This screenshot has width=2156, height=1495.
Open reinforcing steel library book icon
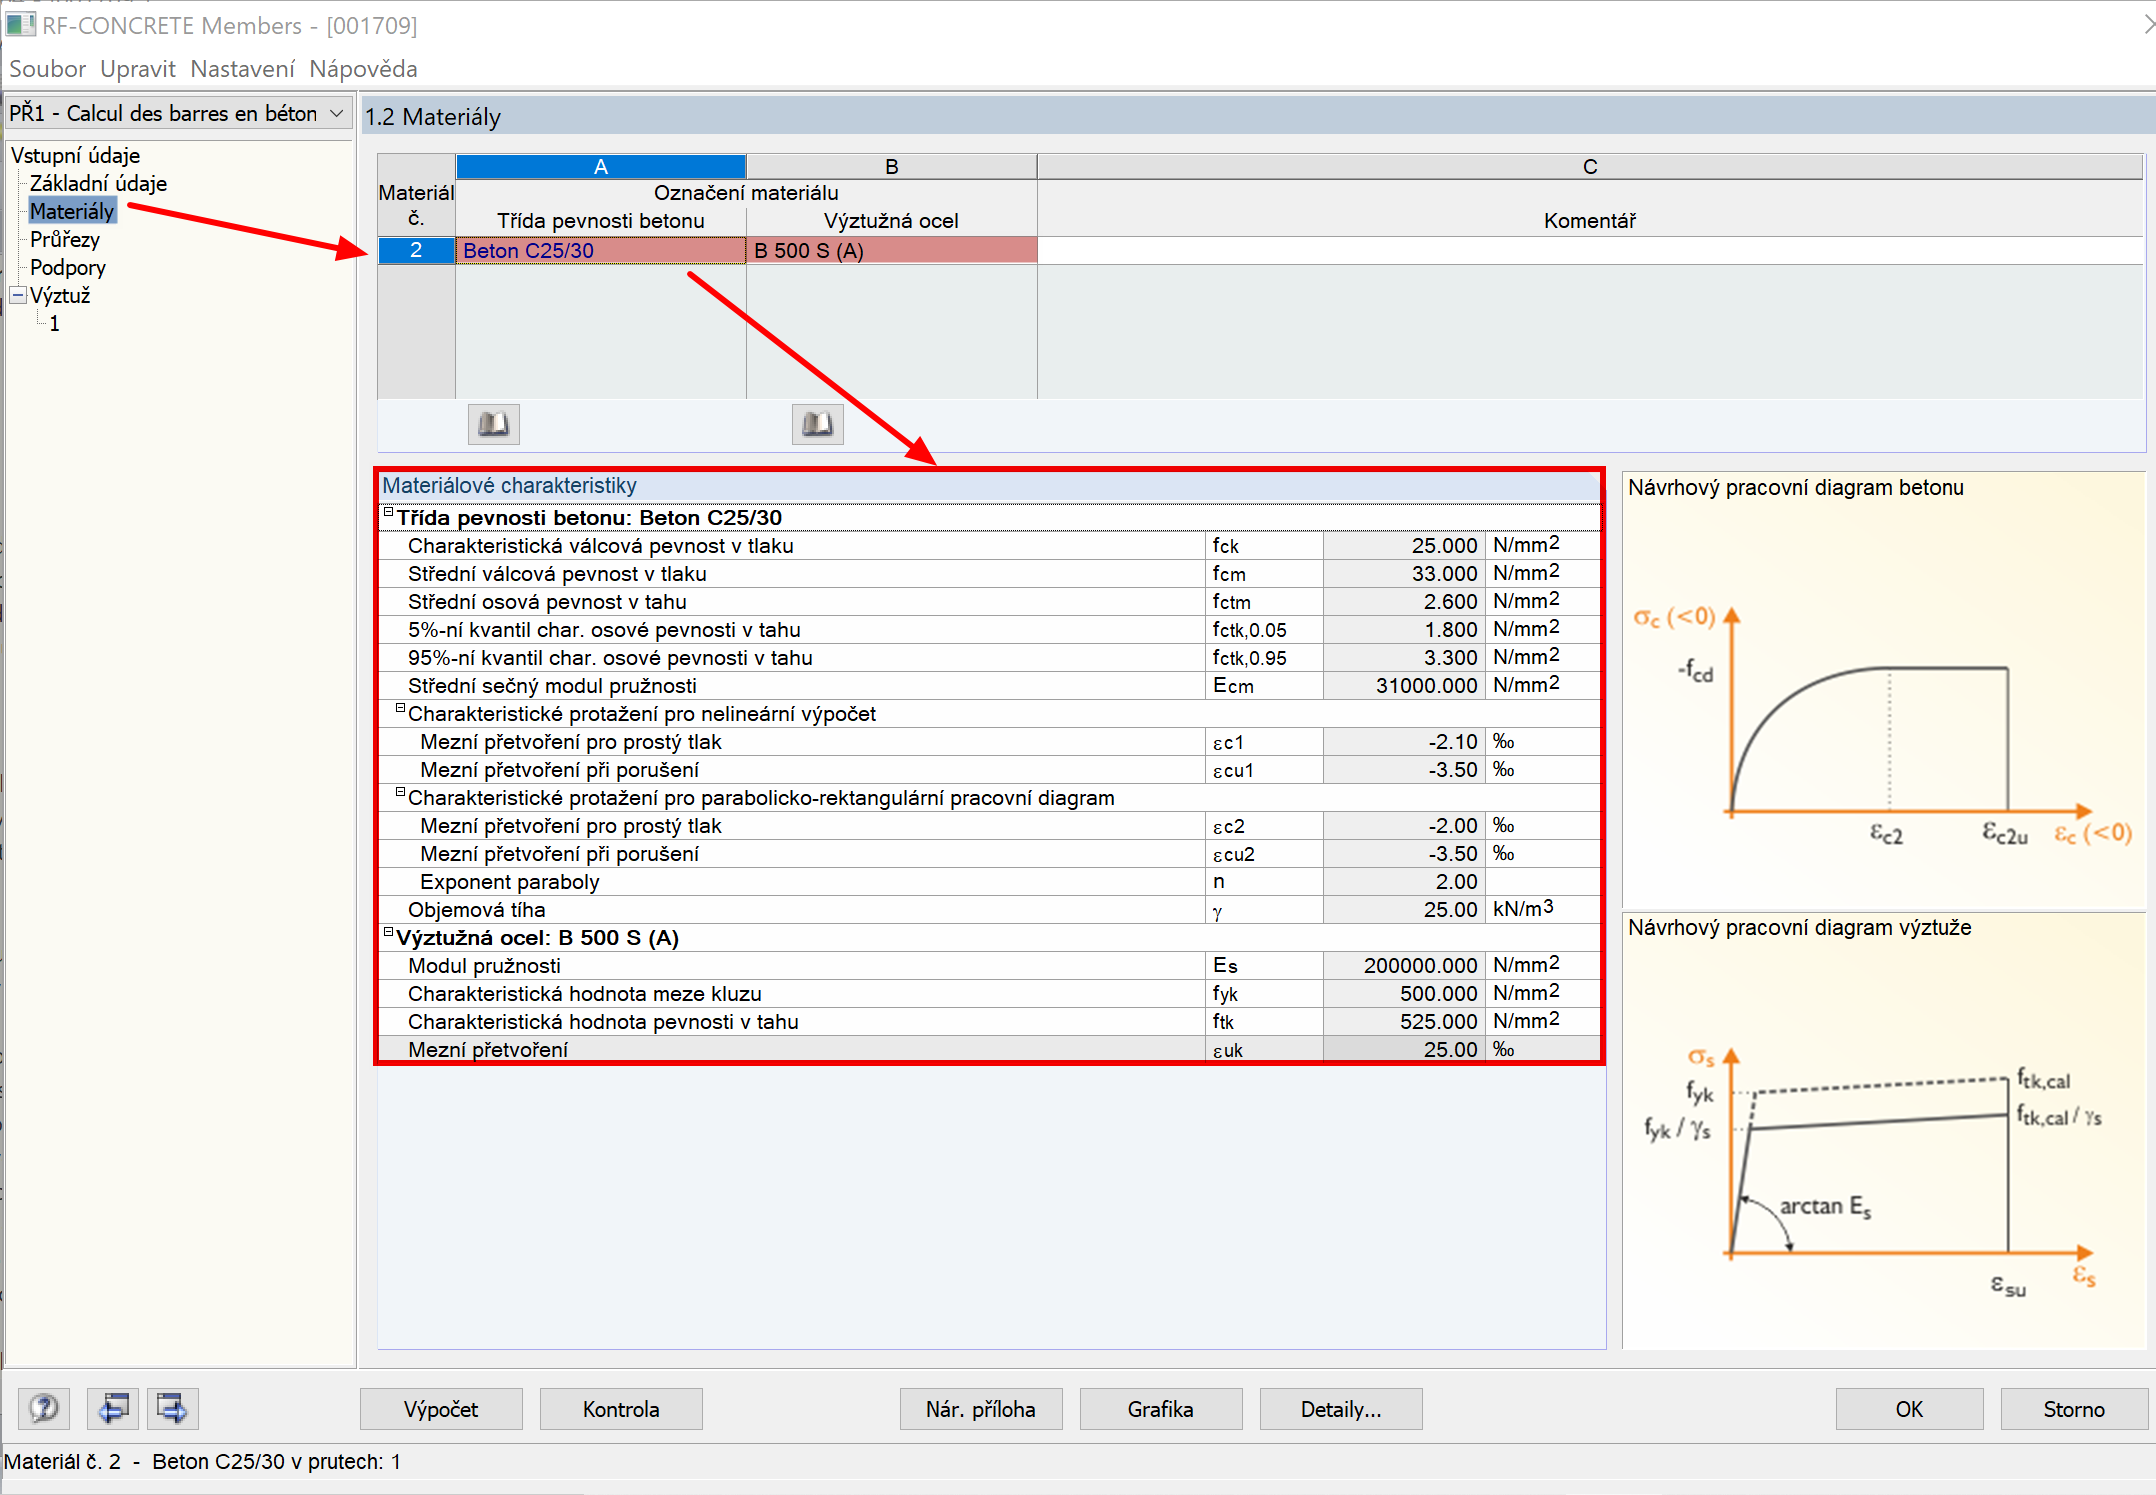coord(817,424)
